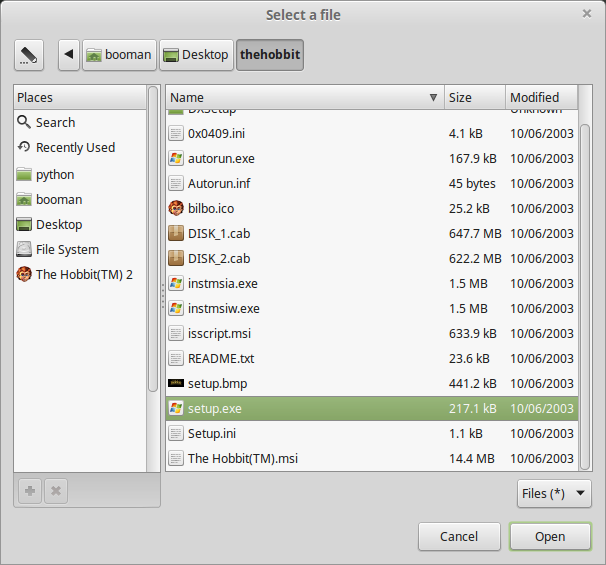
Task: Open booman home in Places sidebar
Action: click(80, 200)
